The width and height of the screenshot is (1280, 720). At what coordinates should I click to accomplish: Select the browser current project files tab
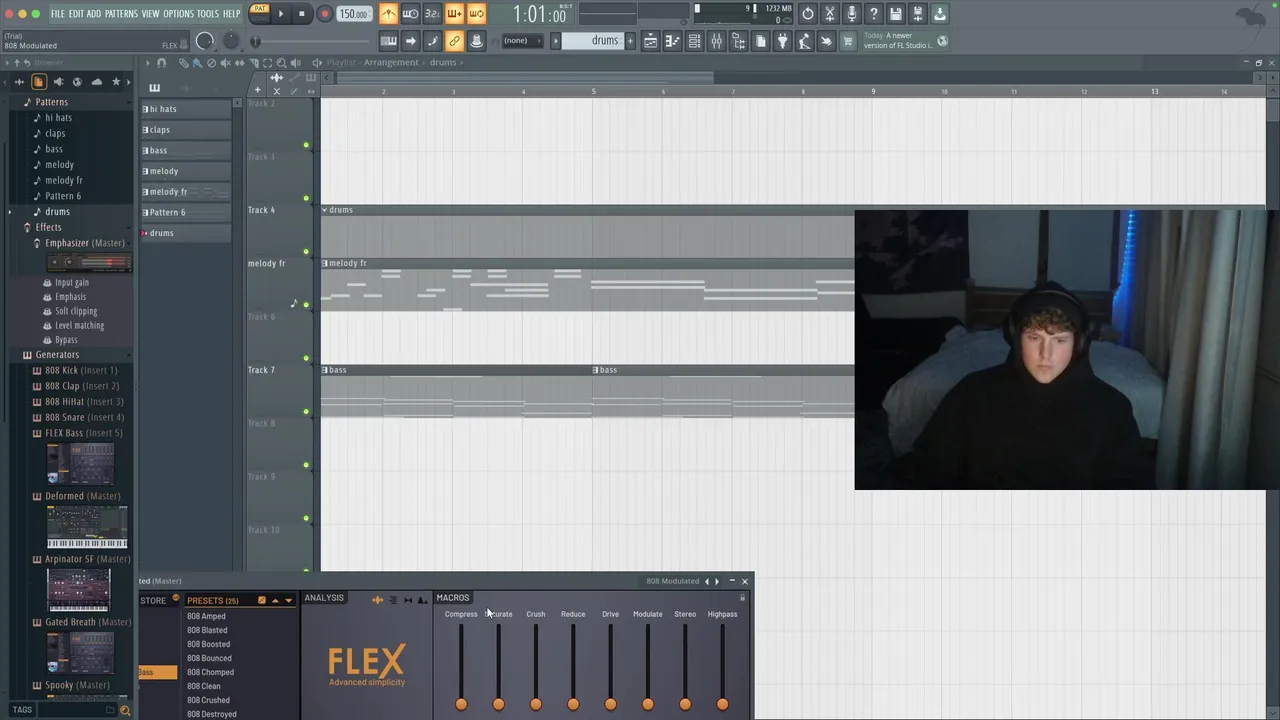[38, 82]
